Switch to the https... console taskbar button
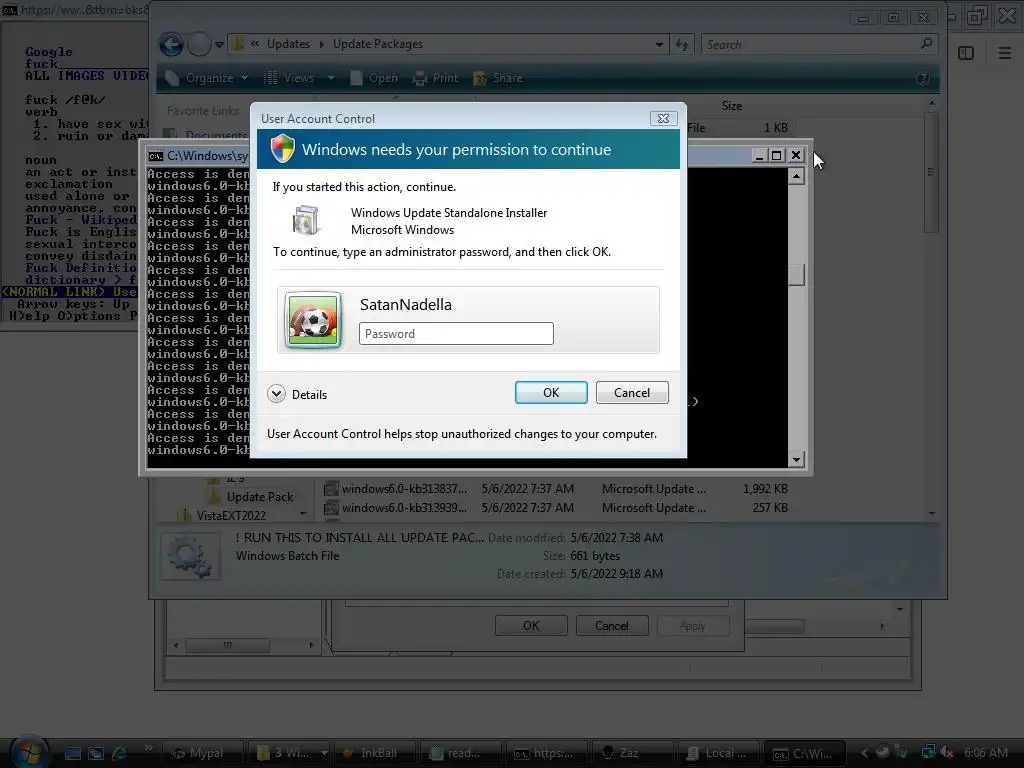The image size is (1024, 768). pyautogui.click(x=547, y=753)
